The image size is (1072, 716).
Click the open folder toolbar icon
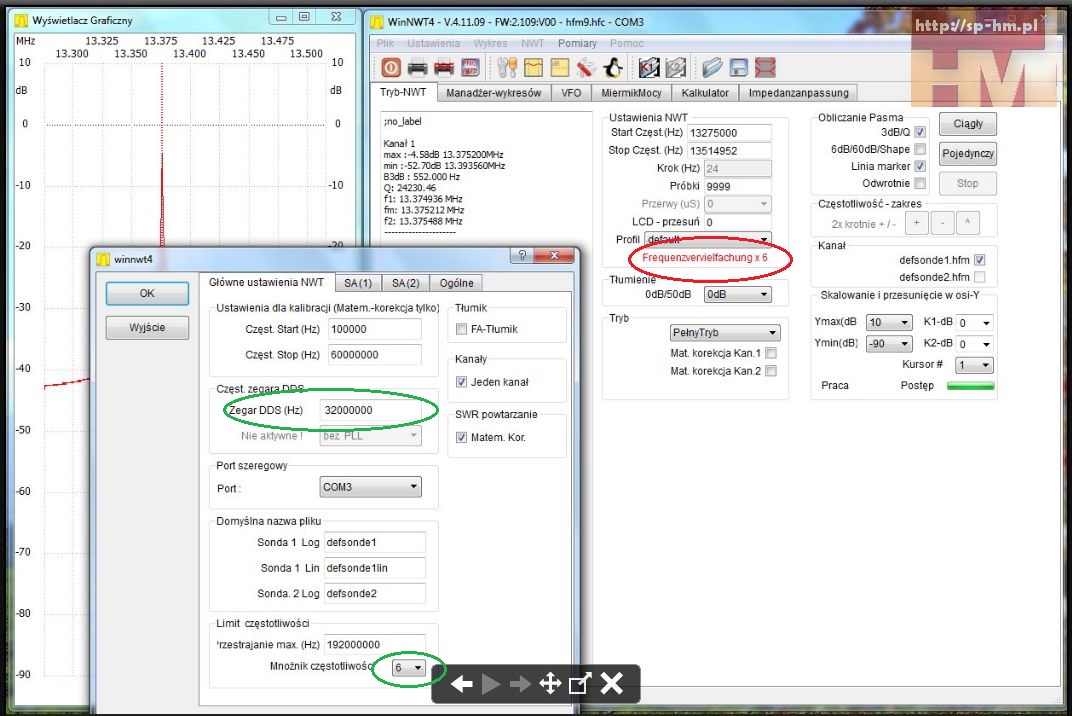click(711, 67)
